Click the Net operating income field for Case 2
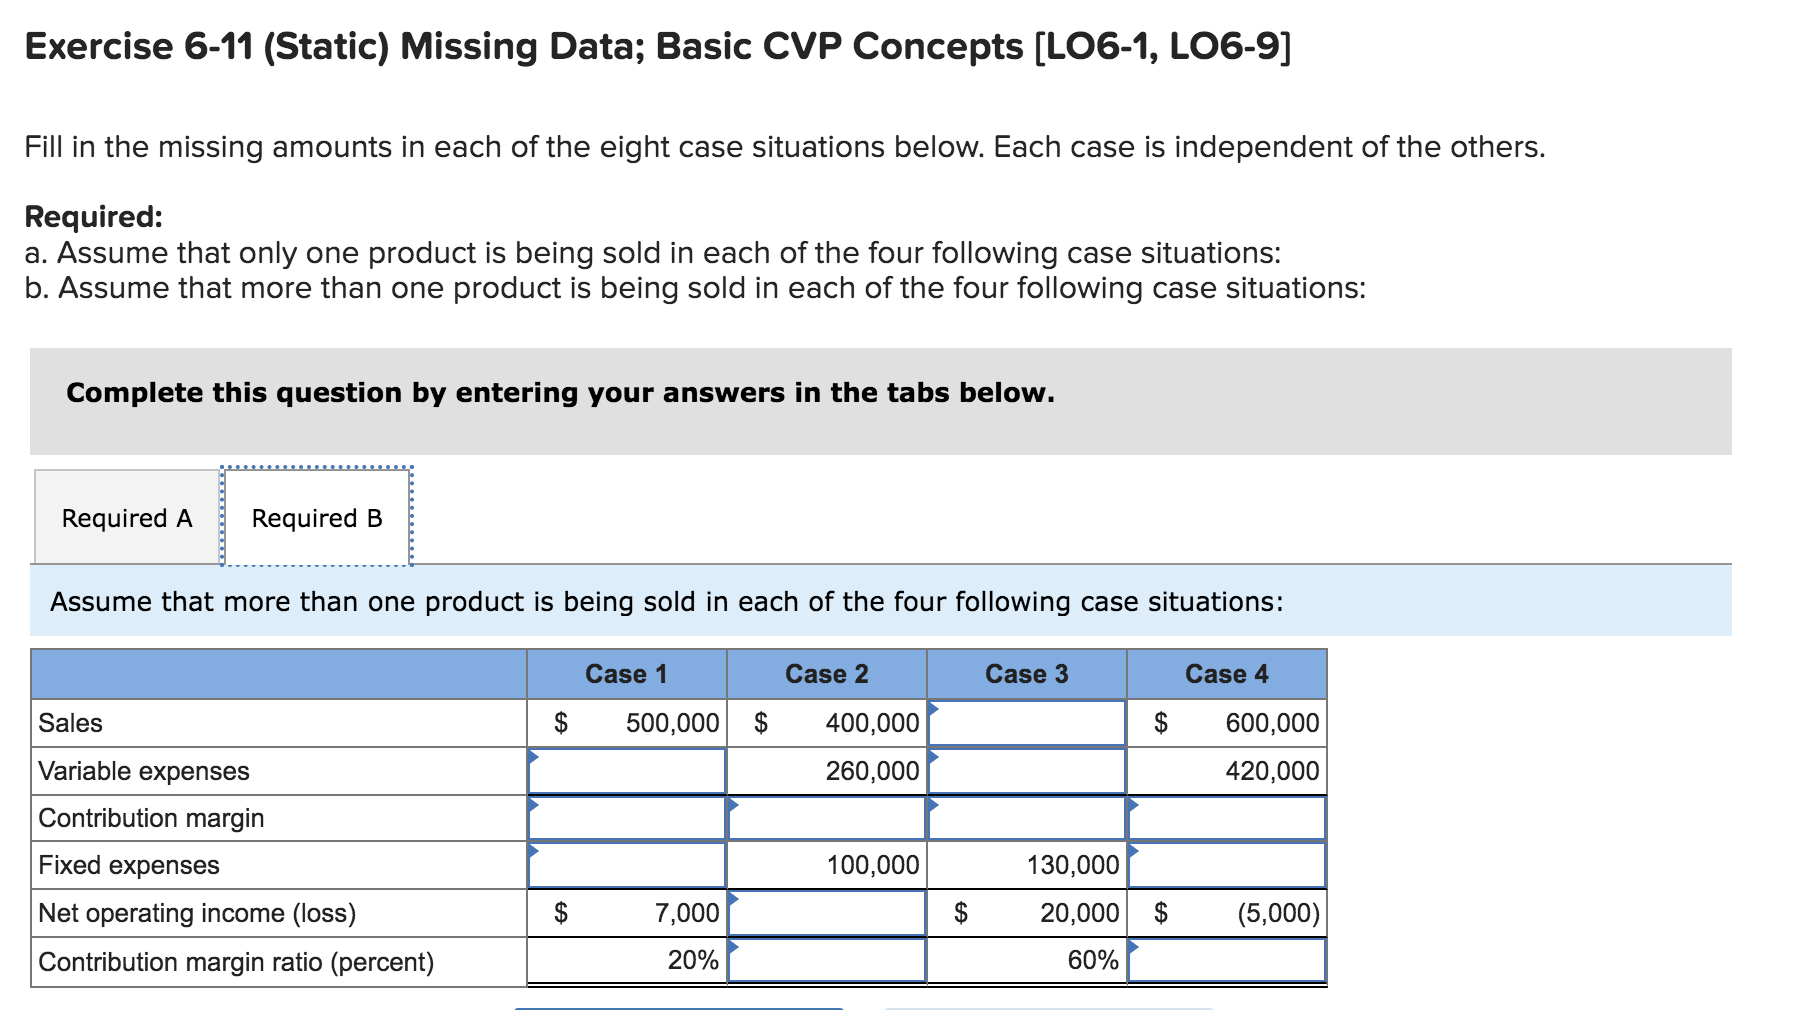Screen dimensions: 1800x1010 coord(825,912)
